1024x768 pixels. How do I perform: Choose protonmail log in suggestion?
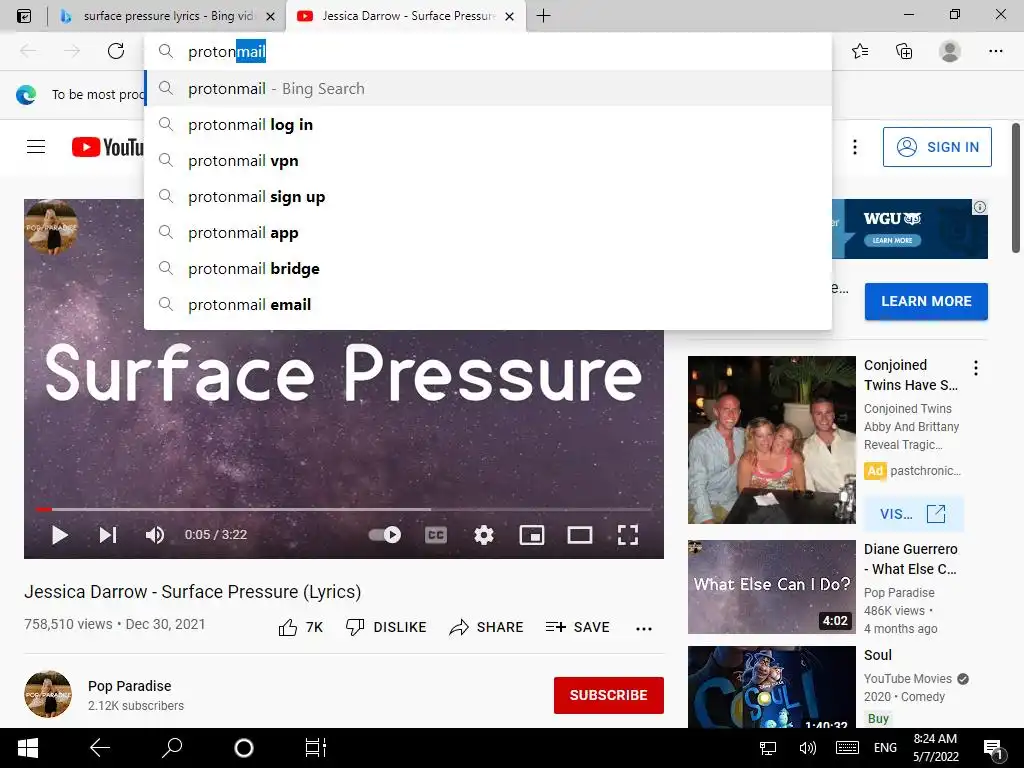point(488,124)
